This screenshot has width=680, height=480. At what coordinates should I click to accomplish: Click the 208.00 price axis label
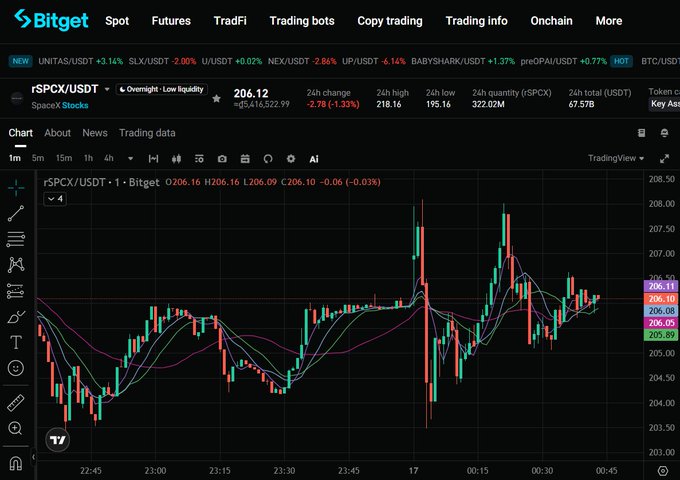point(661,204)
